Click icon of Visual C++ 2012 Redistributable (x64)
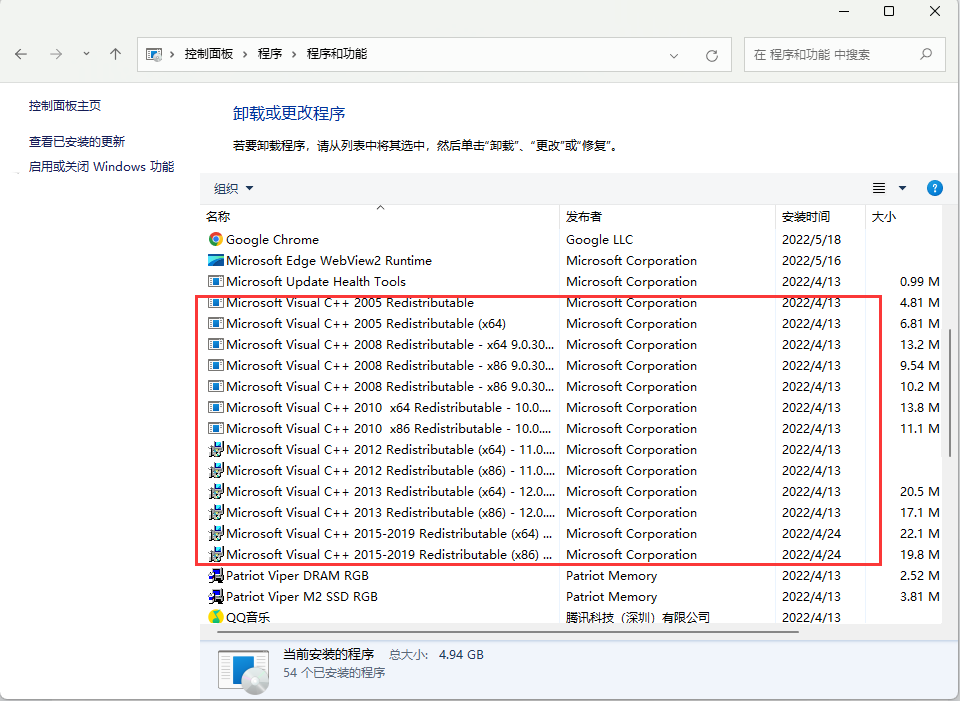The width and height of the screenshot is (960, 701). pos(216,449)
